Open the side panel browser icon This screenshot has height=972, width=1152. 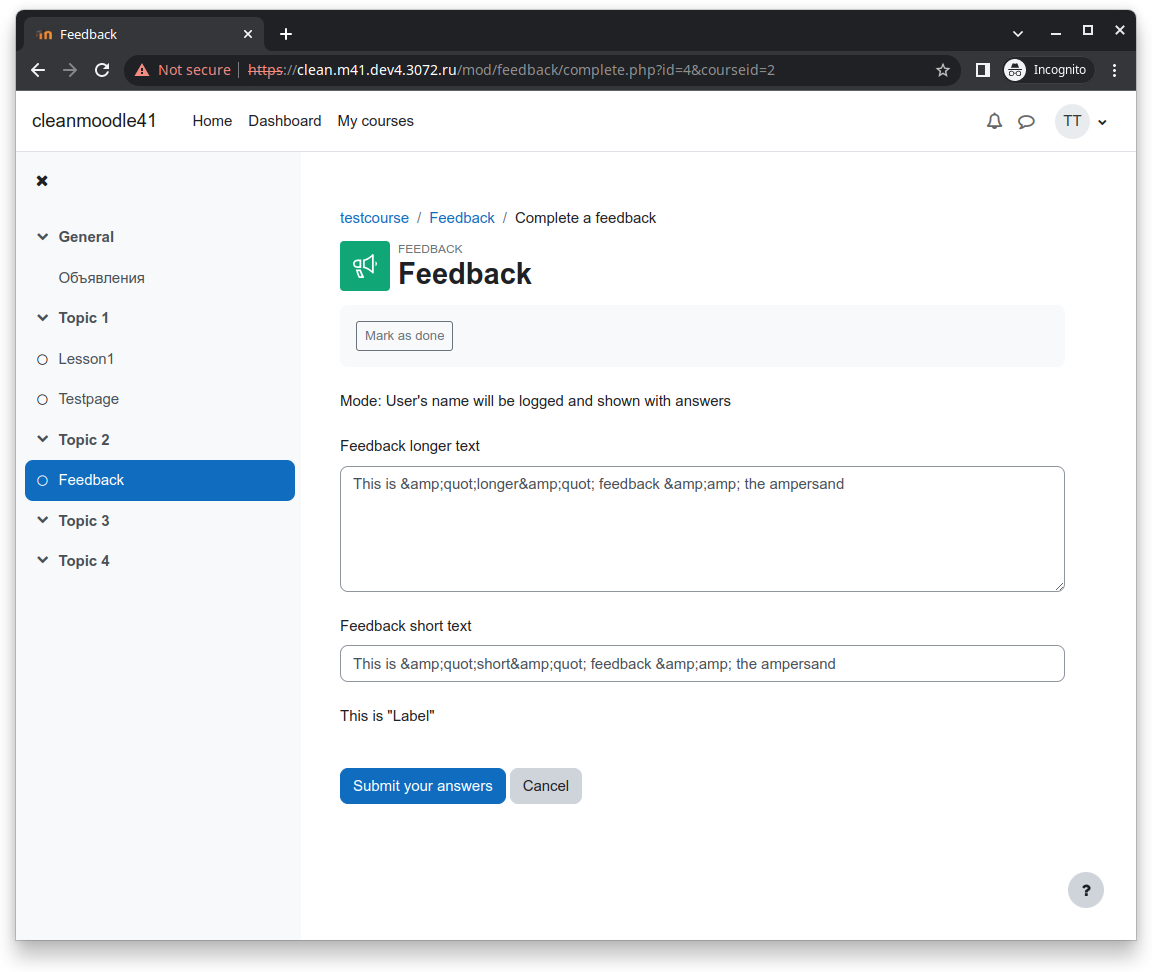(982, 70)
